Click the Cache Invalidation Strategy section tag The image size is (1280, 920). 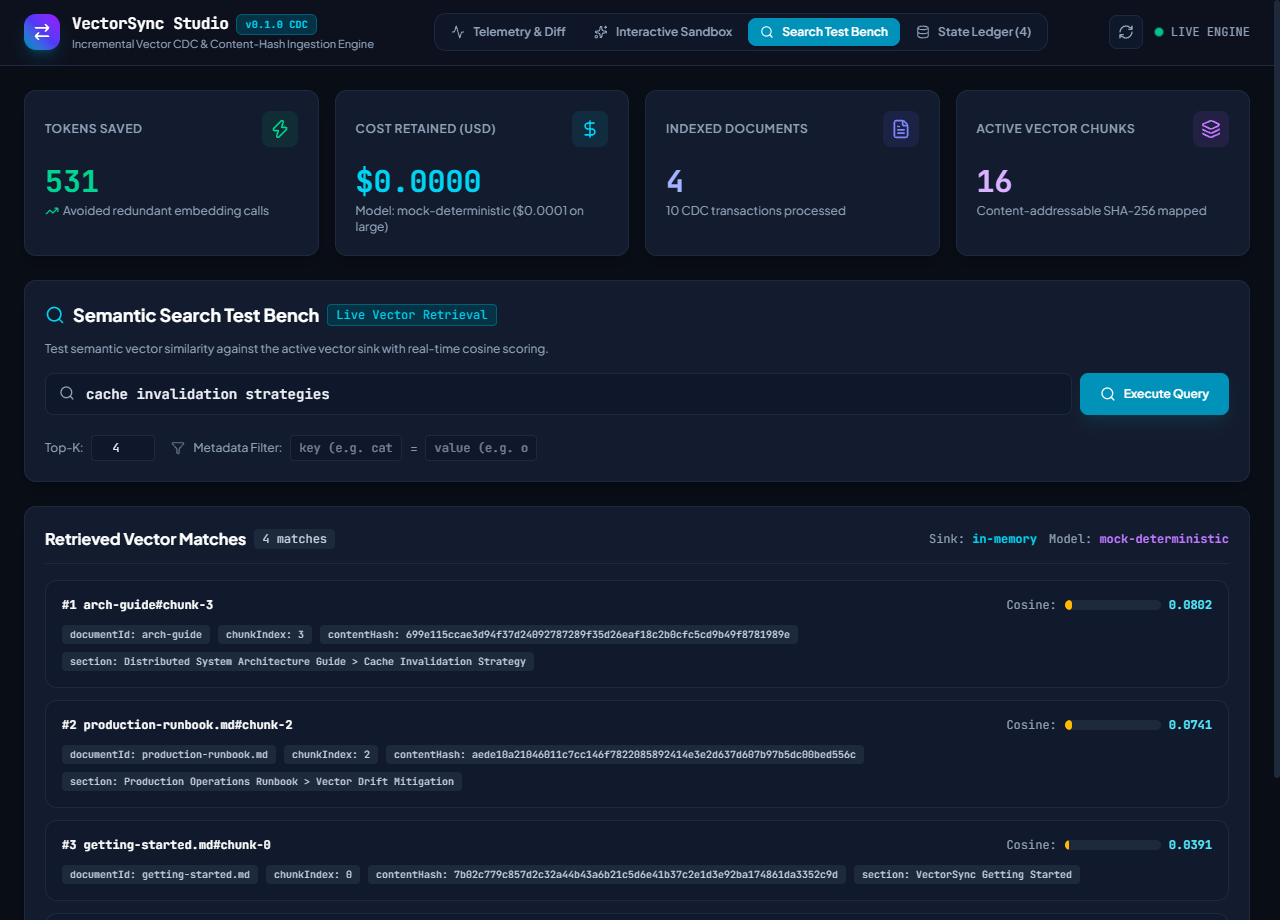[x=298, y=661]
